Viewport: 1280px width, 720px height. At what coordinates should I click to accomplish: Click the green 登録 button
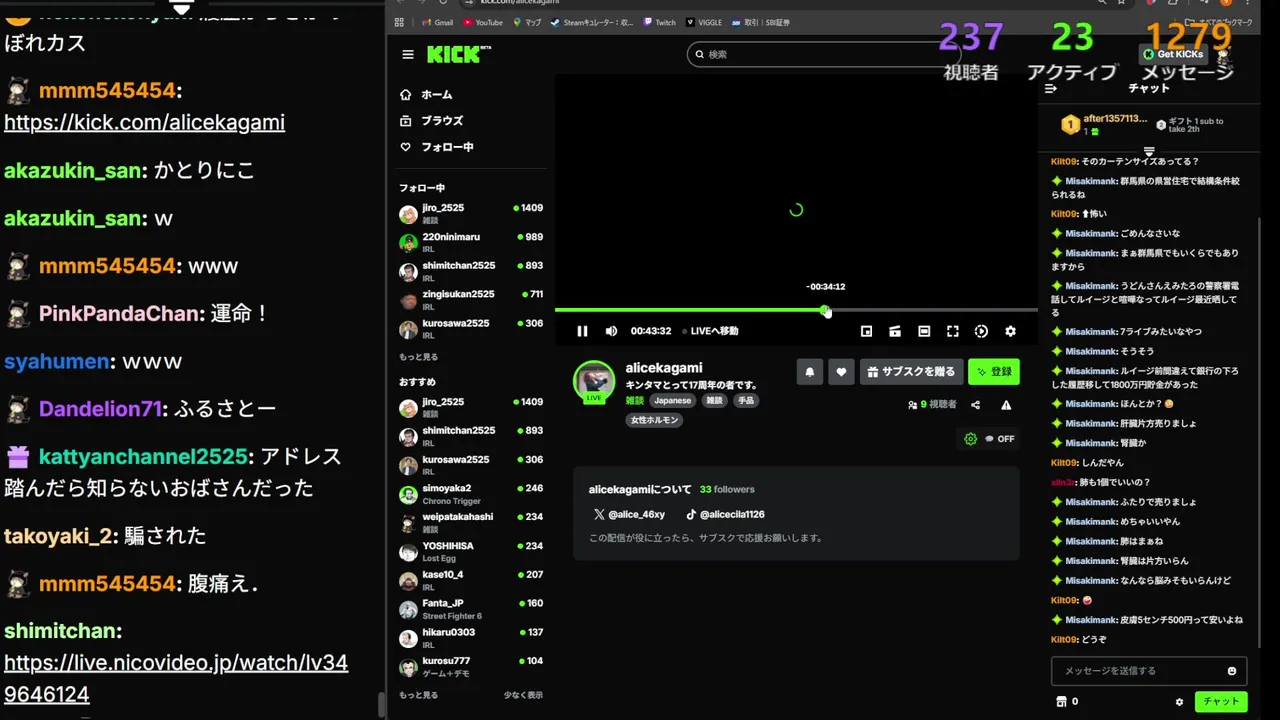(x=994, y=372)
